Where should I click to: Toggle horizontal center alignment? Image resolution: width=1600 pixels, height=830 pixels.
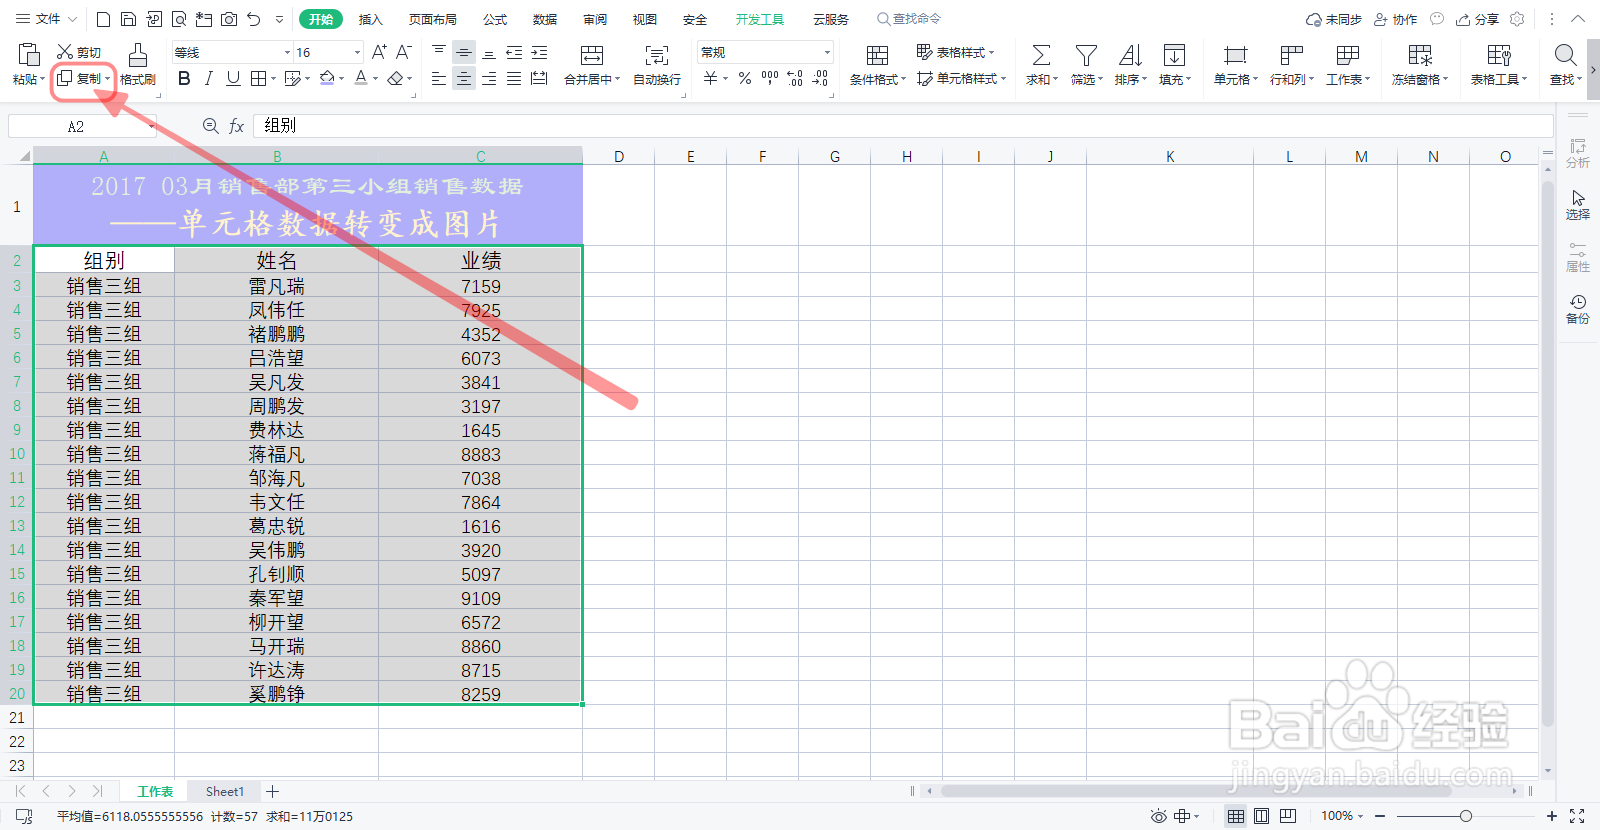(464, 78)
